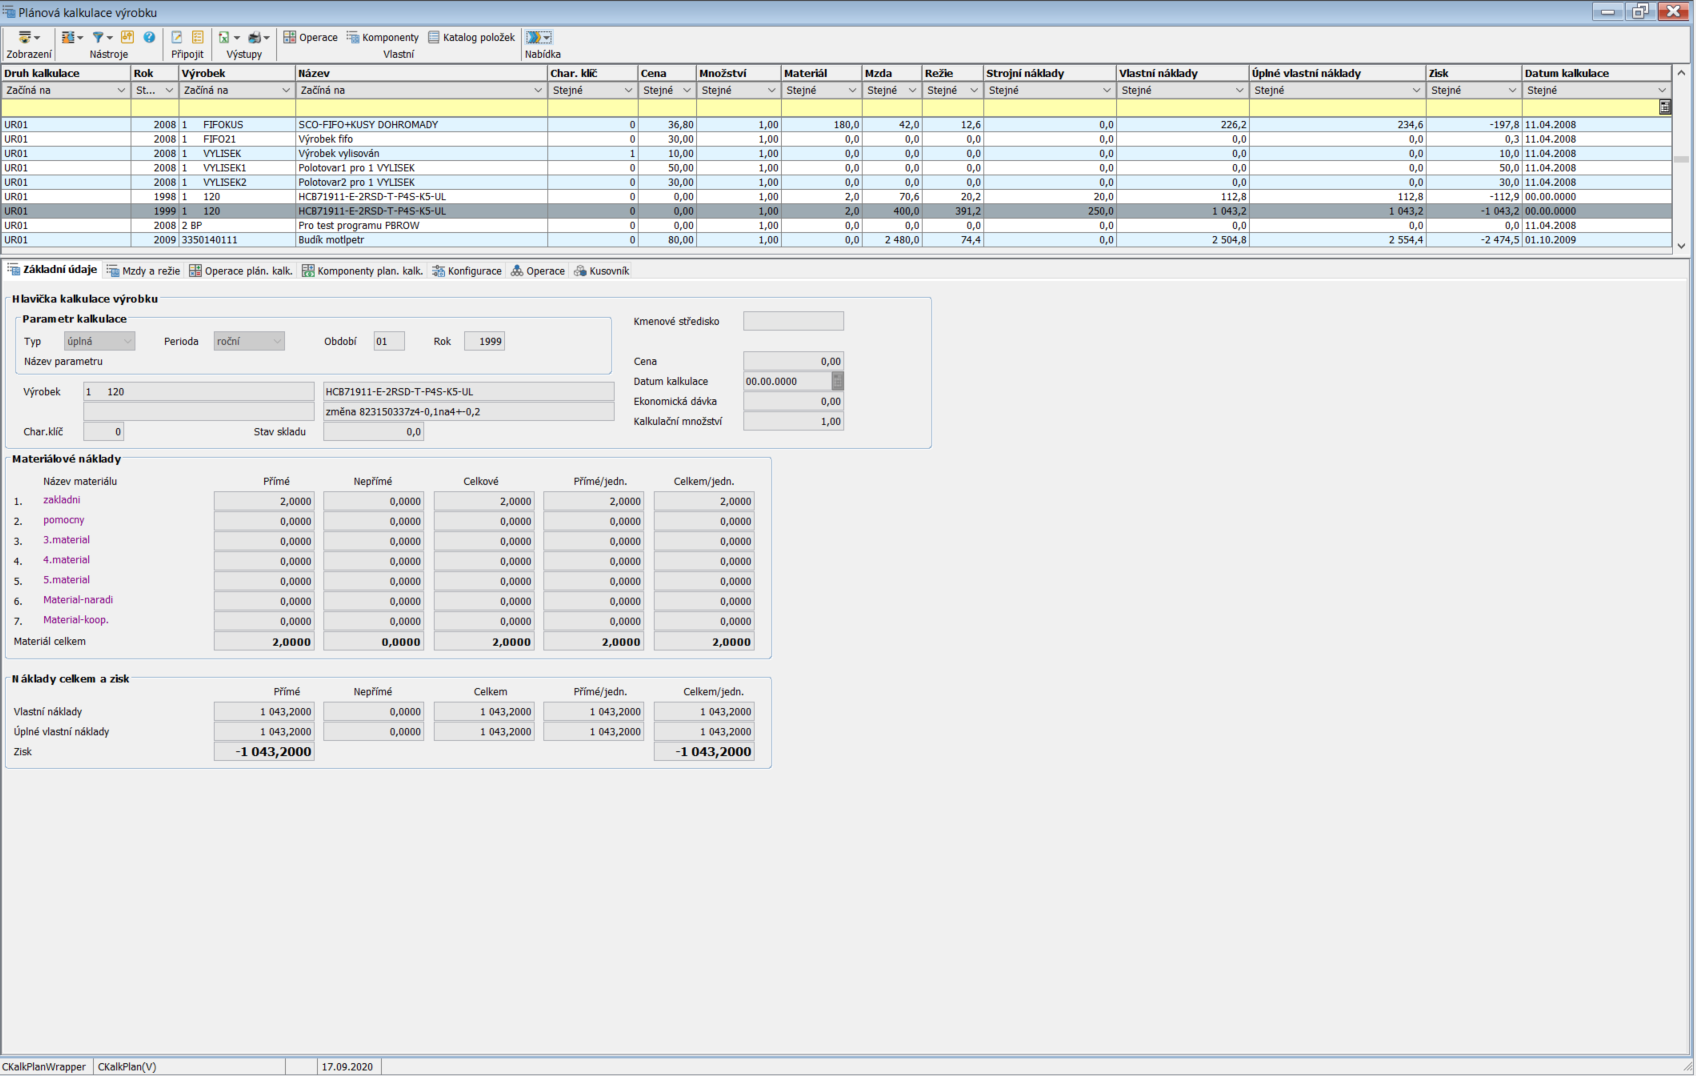
Task: Click the printer icon in Výstupy
Action: pos(256,37)
